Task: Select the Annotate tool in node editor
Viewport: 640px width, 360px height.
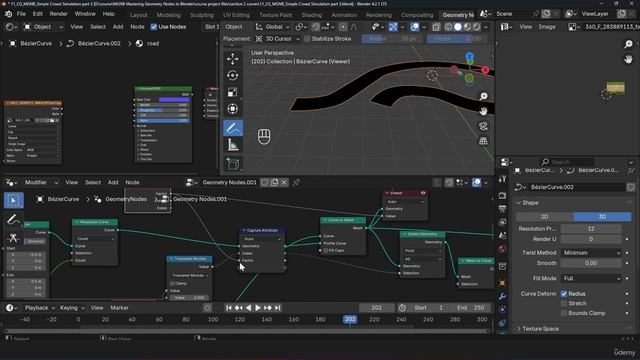Action: 13,220
